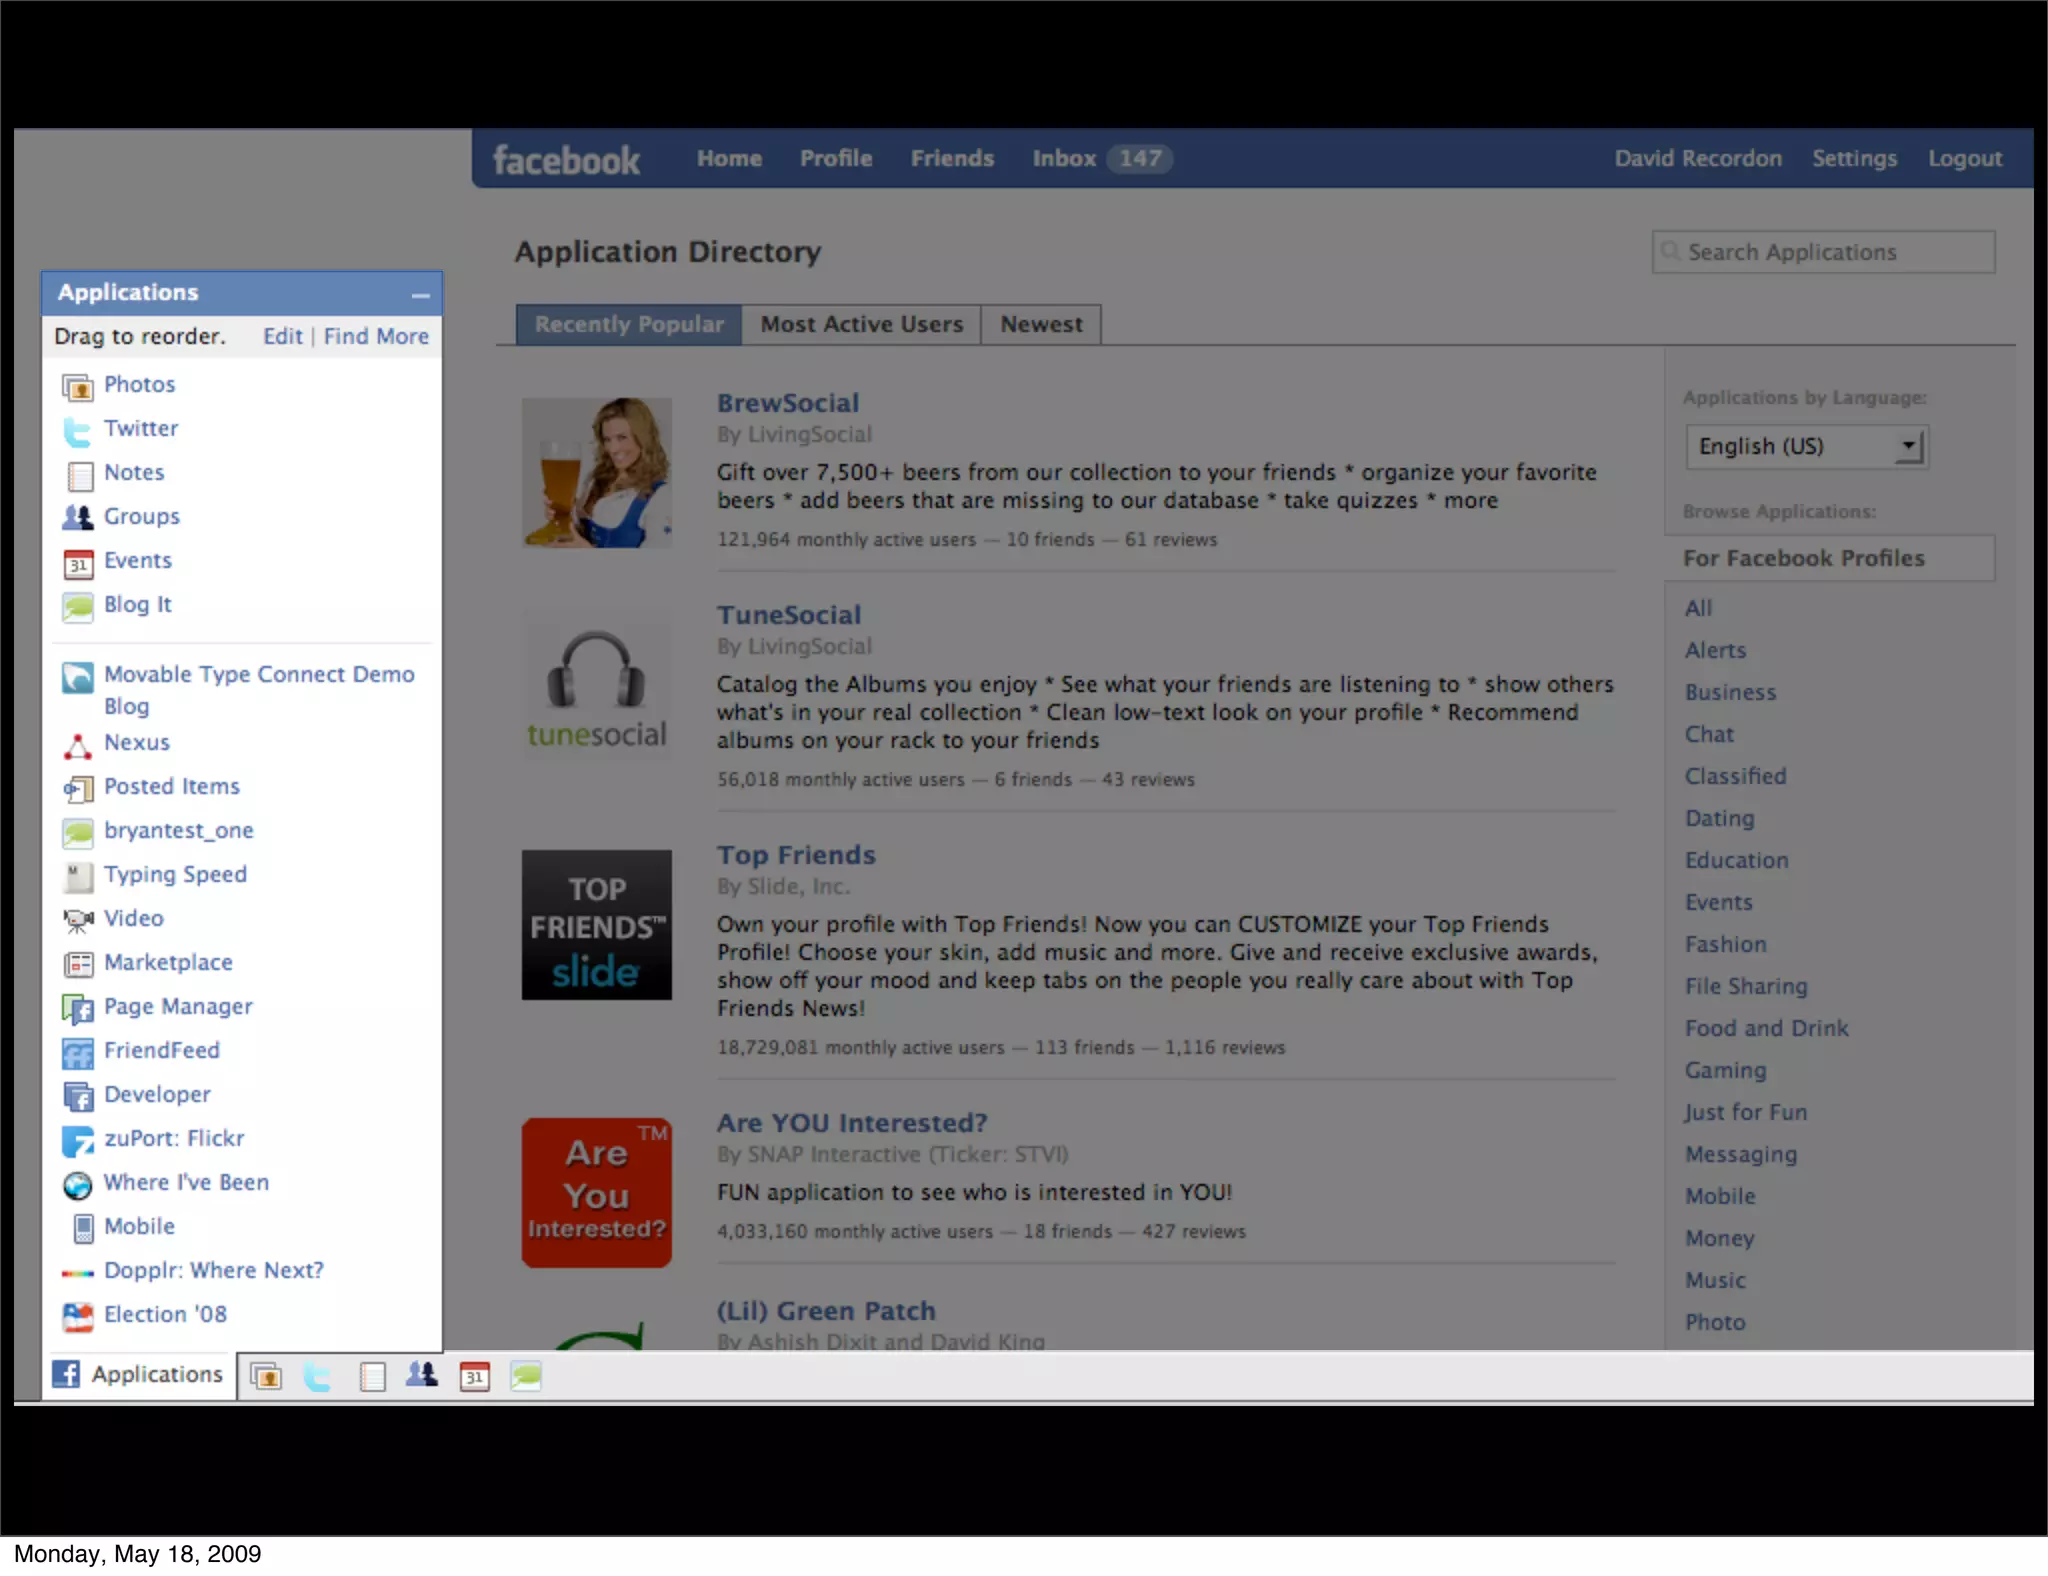The height and width of the screenshot is (1576, 2048).
Task: Click the Top Friends slide thumbnail
Action: tap(596, 925)
